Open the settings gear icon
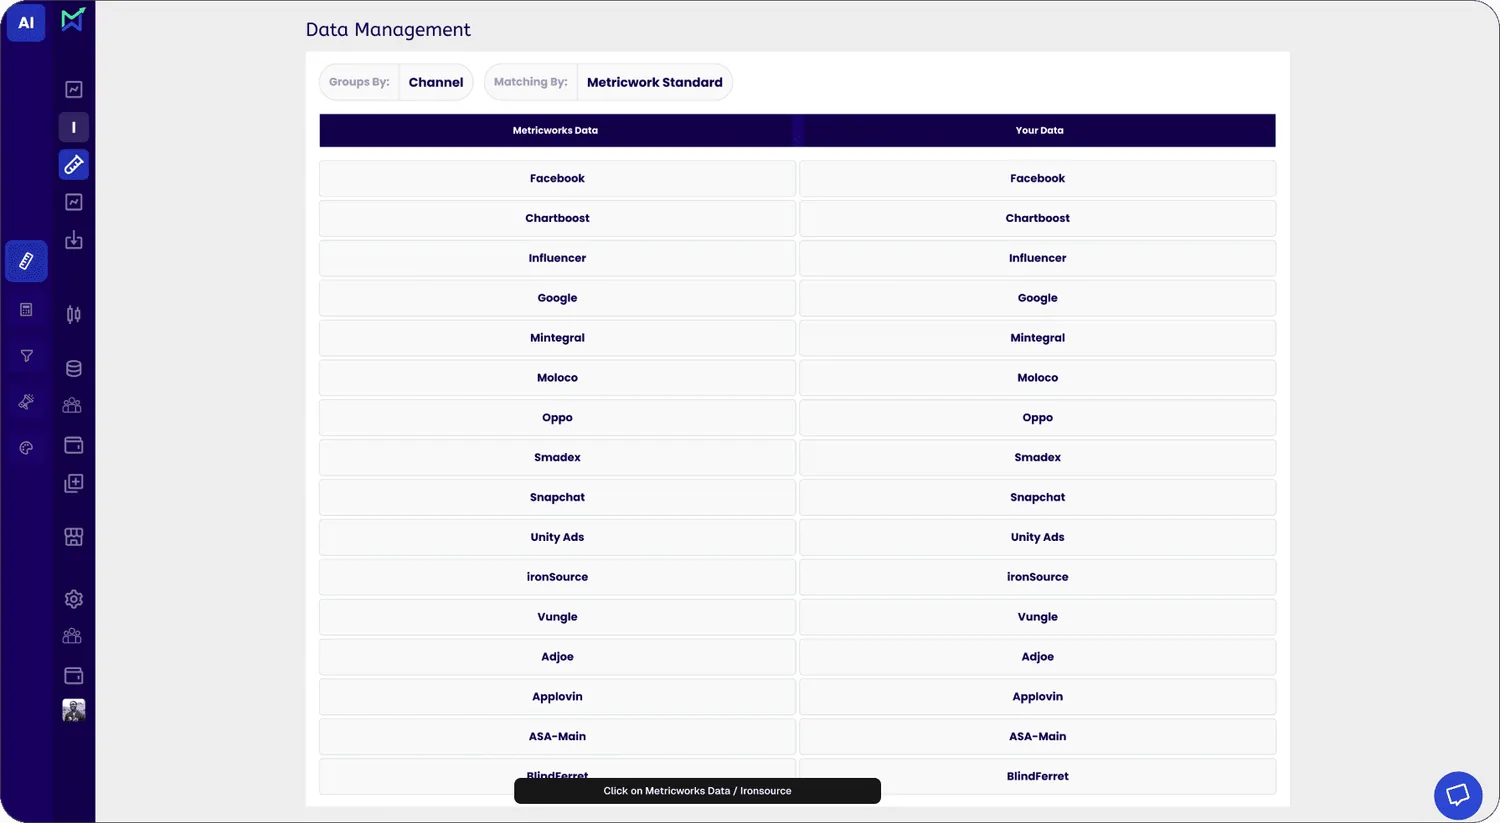The image size is (1500, 823). click(x=74, y=599)
